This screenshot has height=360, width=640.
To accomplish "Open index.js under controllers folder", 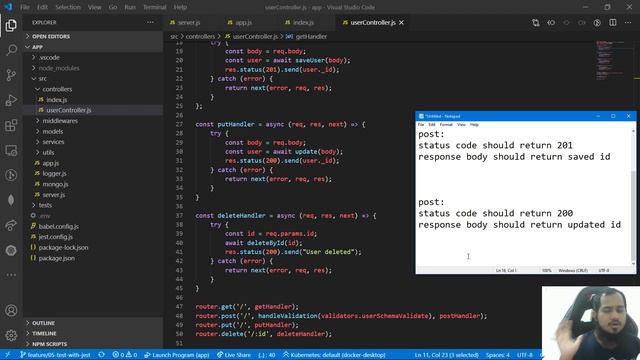I will click(93, 100).
